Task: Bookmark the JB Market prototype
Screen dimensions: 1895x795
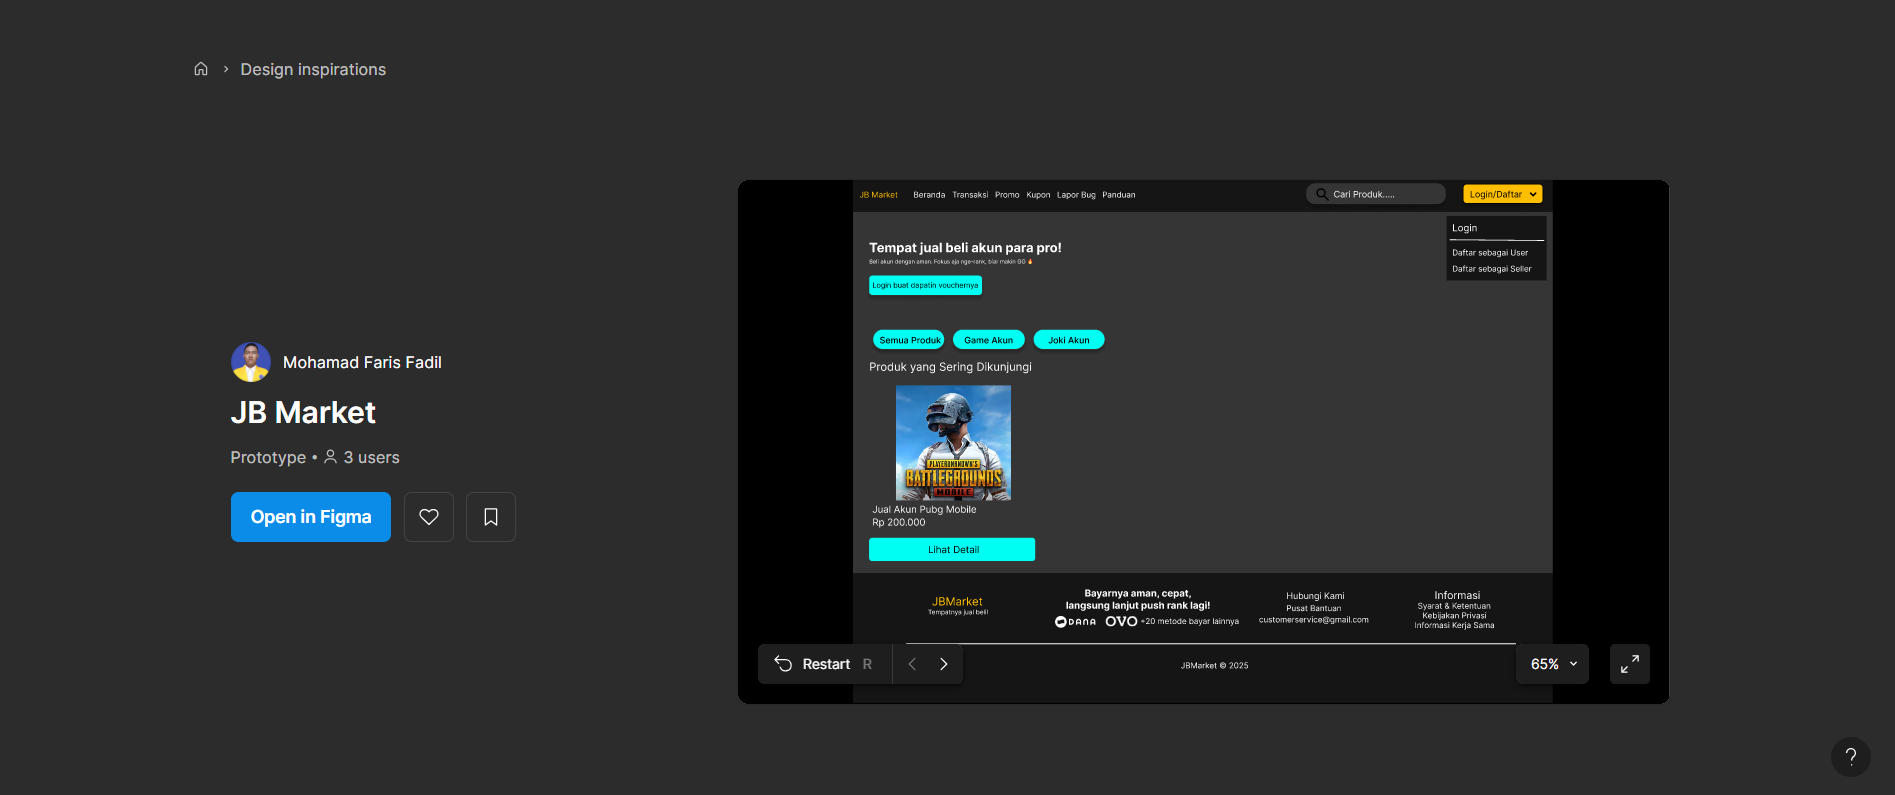Action: [491, 517]
